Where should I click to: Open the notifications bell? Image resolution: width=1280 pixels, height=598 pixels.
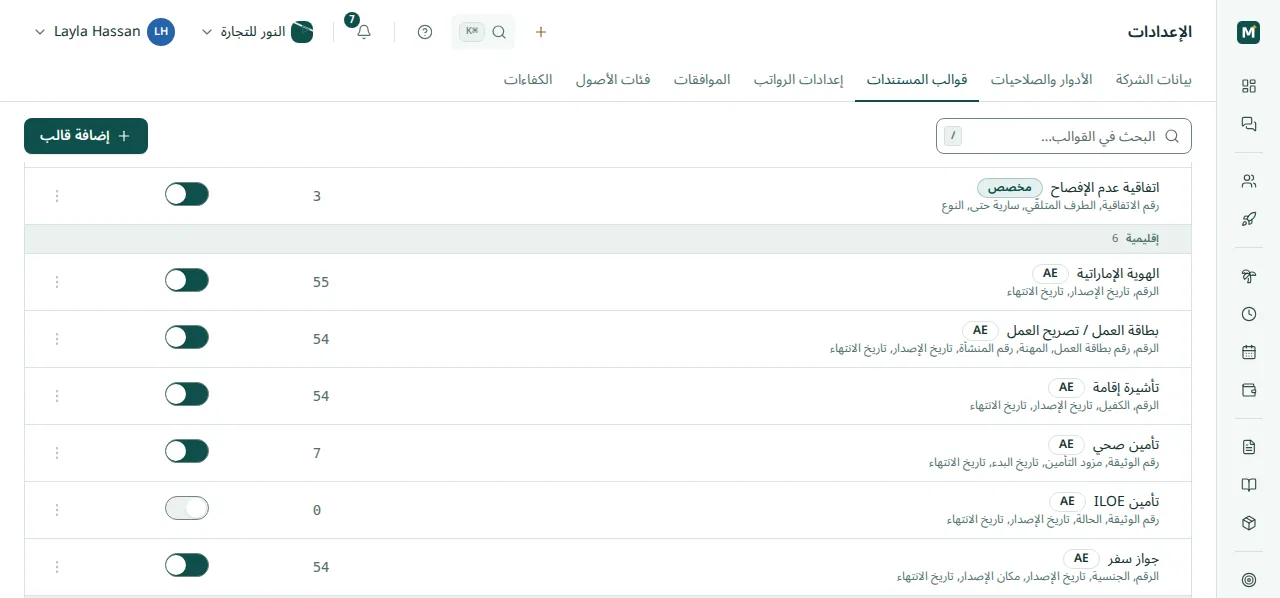coord(364,32)
